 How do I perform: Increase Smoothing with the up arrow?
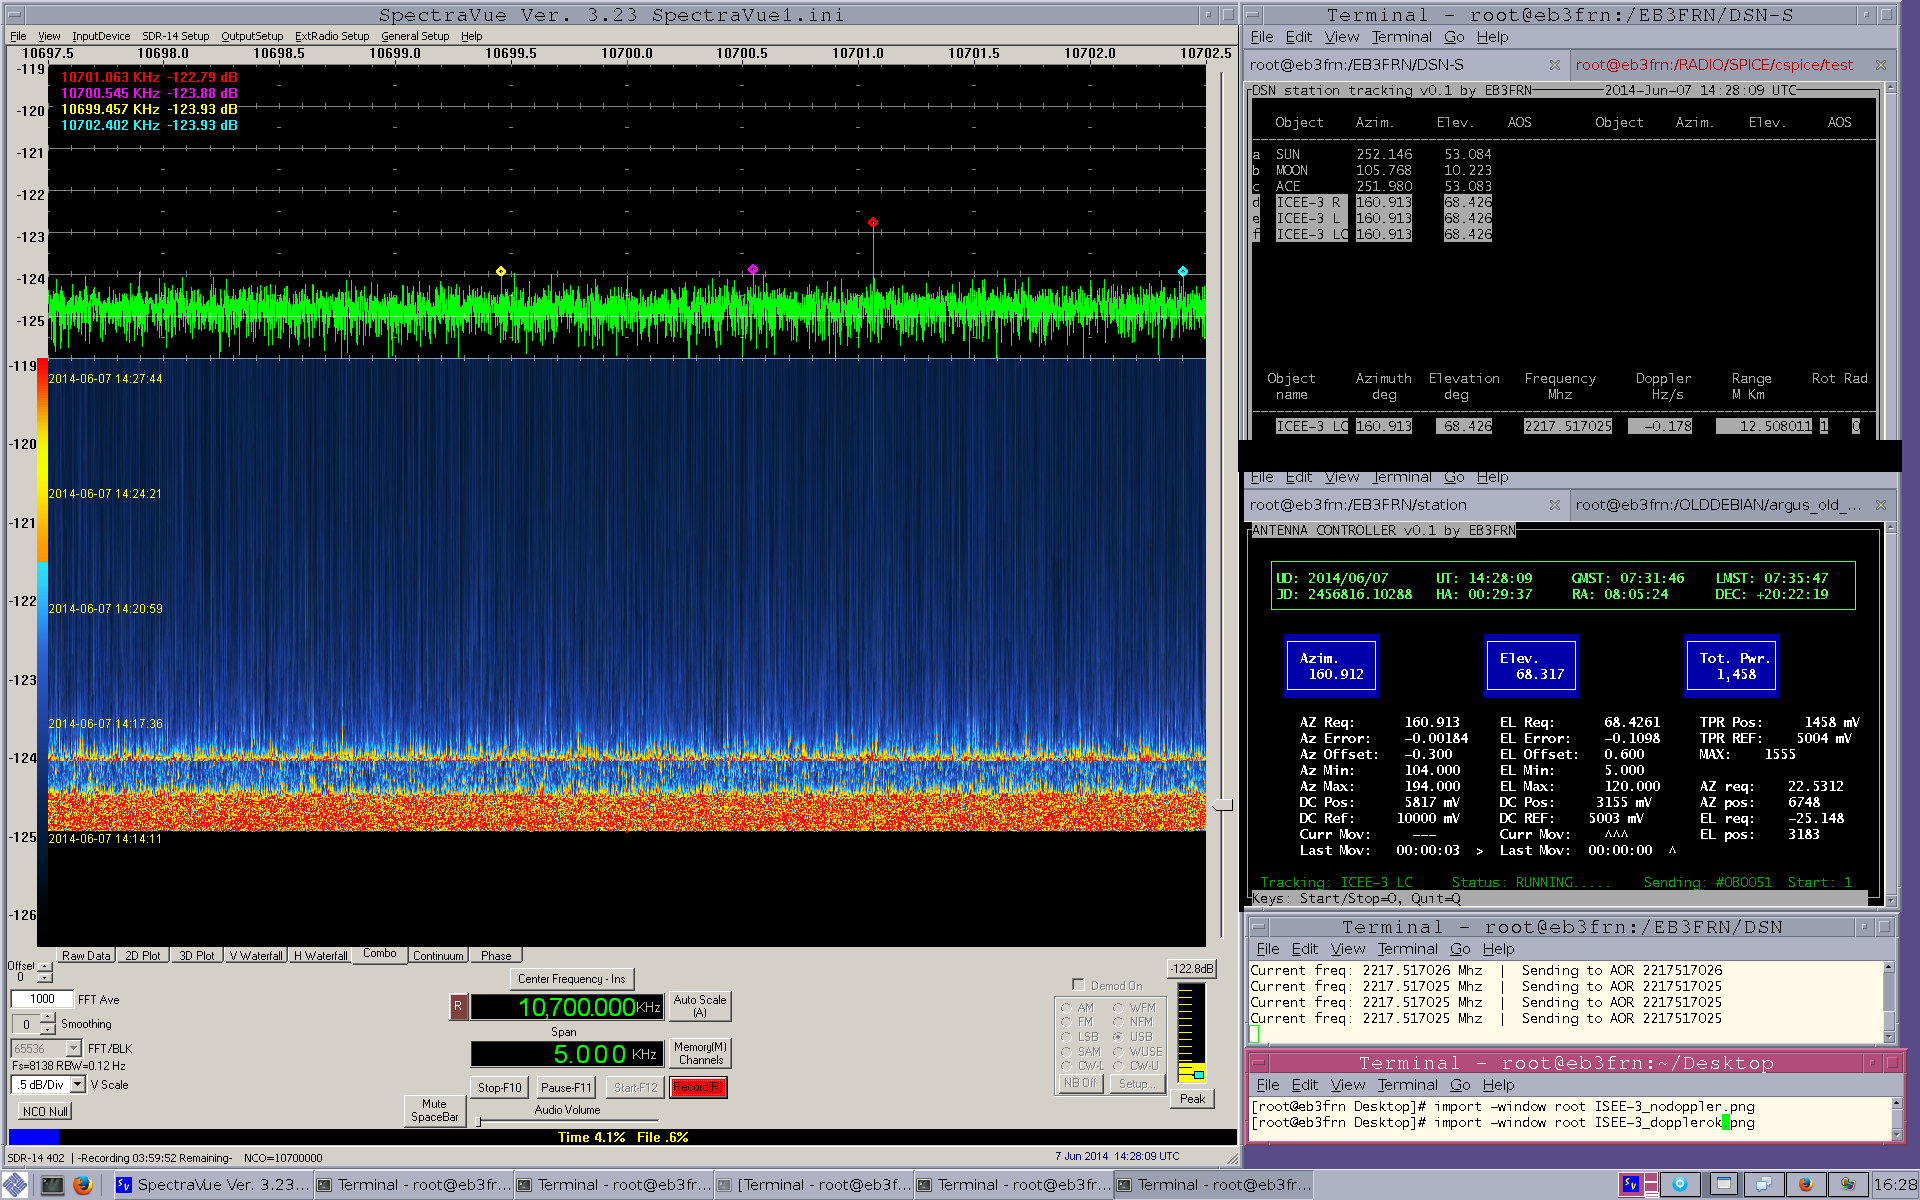47,1018
